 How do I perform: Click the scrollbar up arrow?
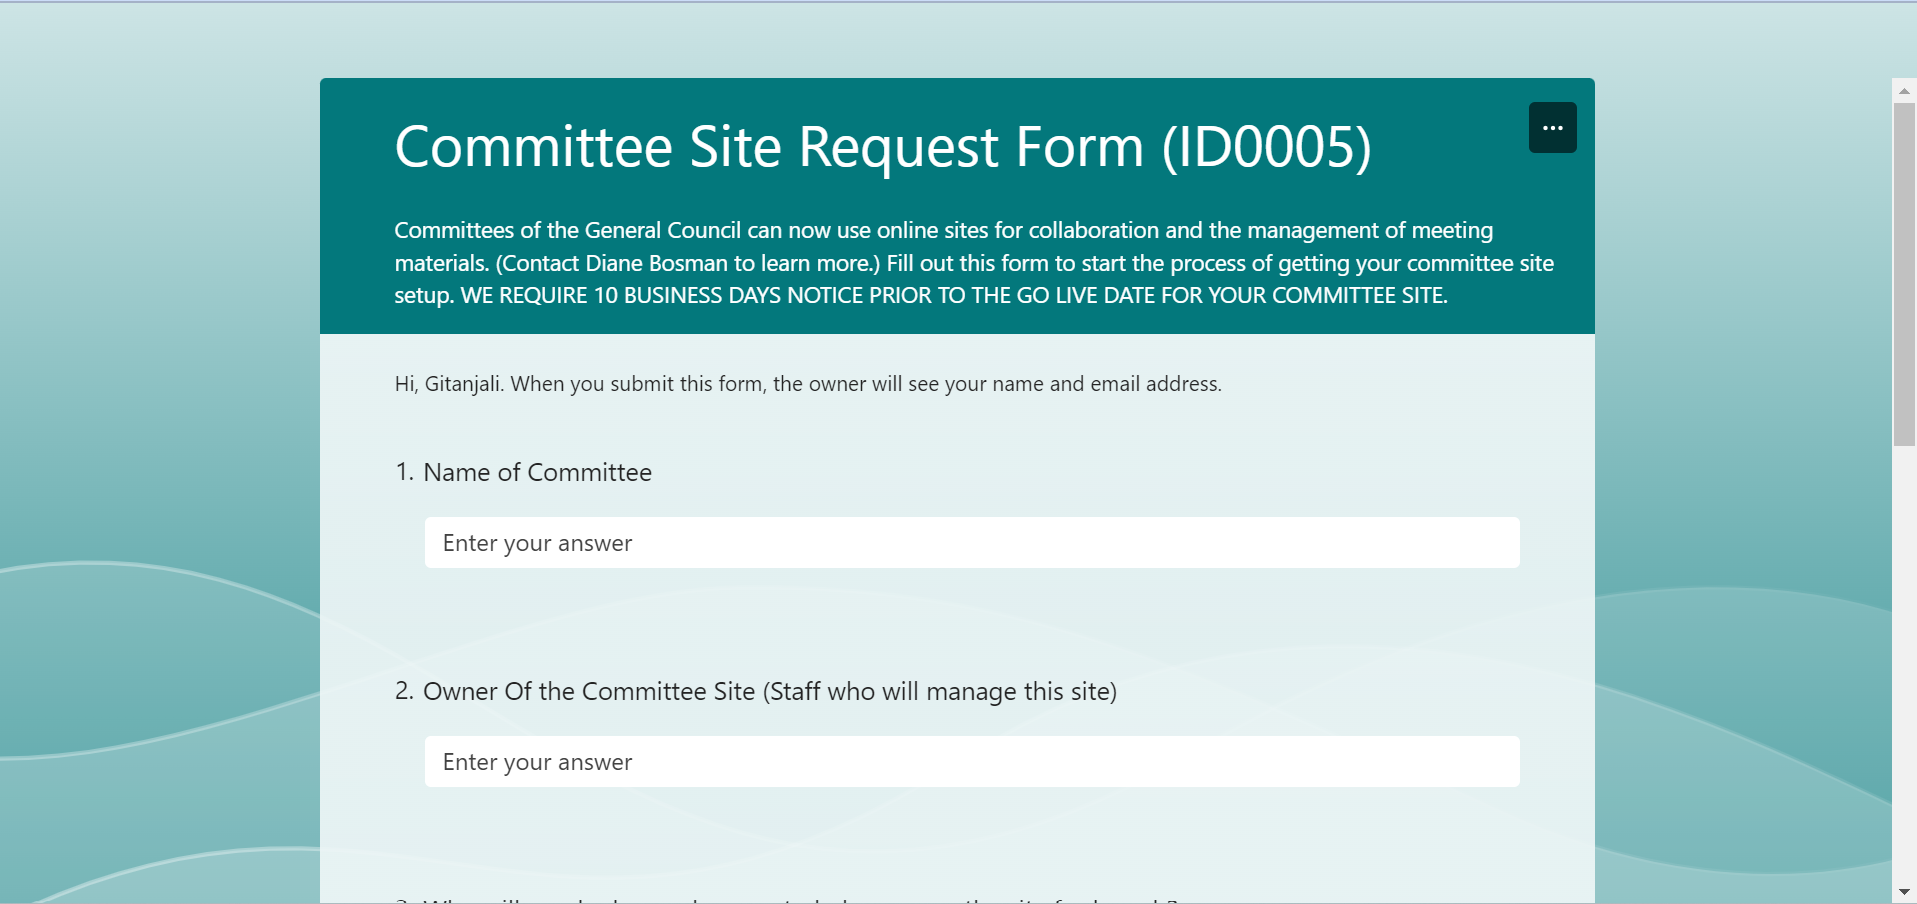pyautogui.click(x=1904, y=91)
